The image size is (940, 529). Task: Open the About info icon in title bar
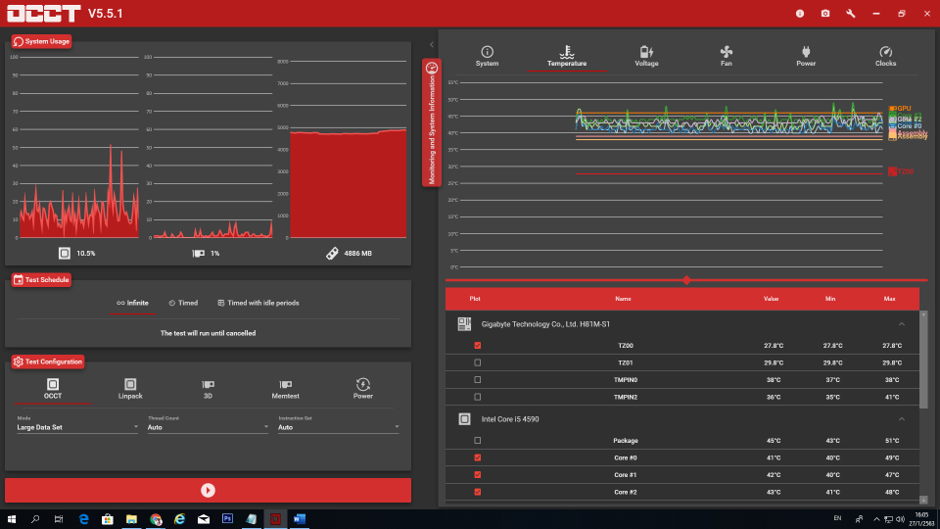coord(800,13)
